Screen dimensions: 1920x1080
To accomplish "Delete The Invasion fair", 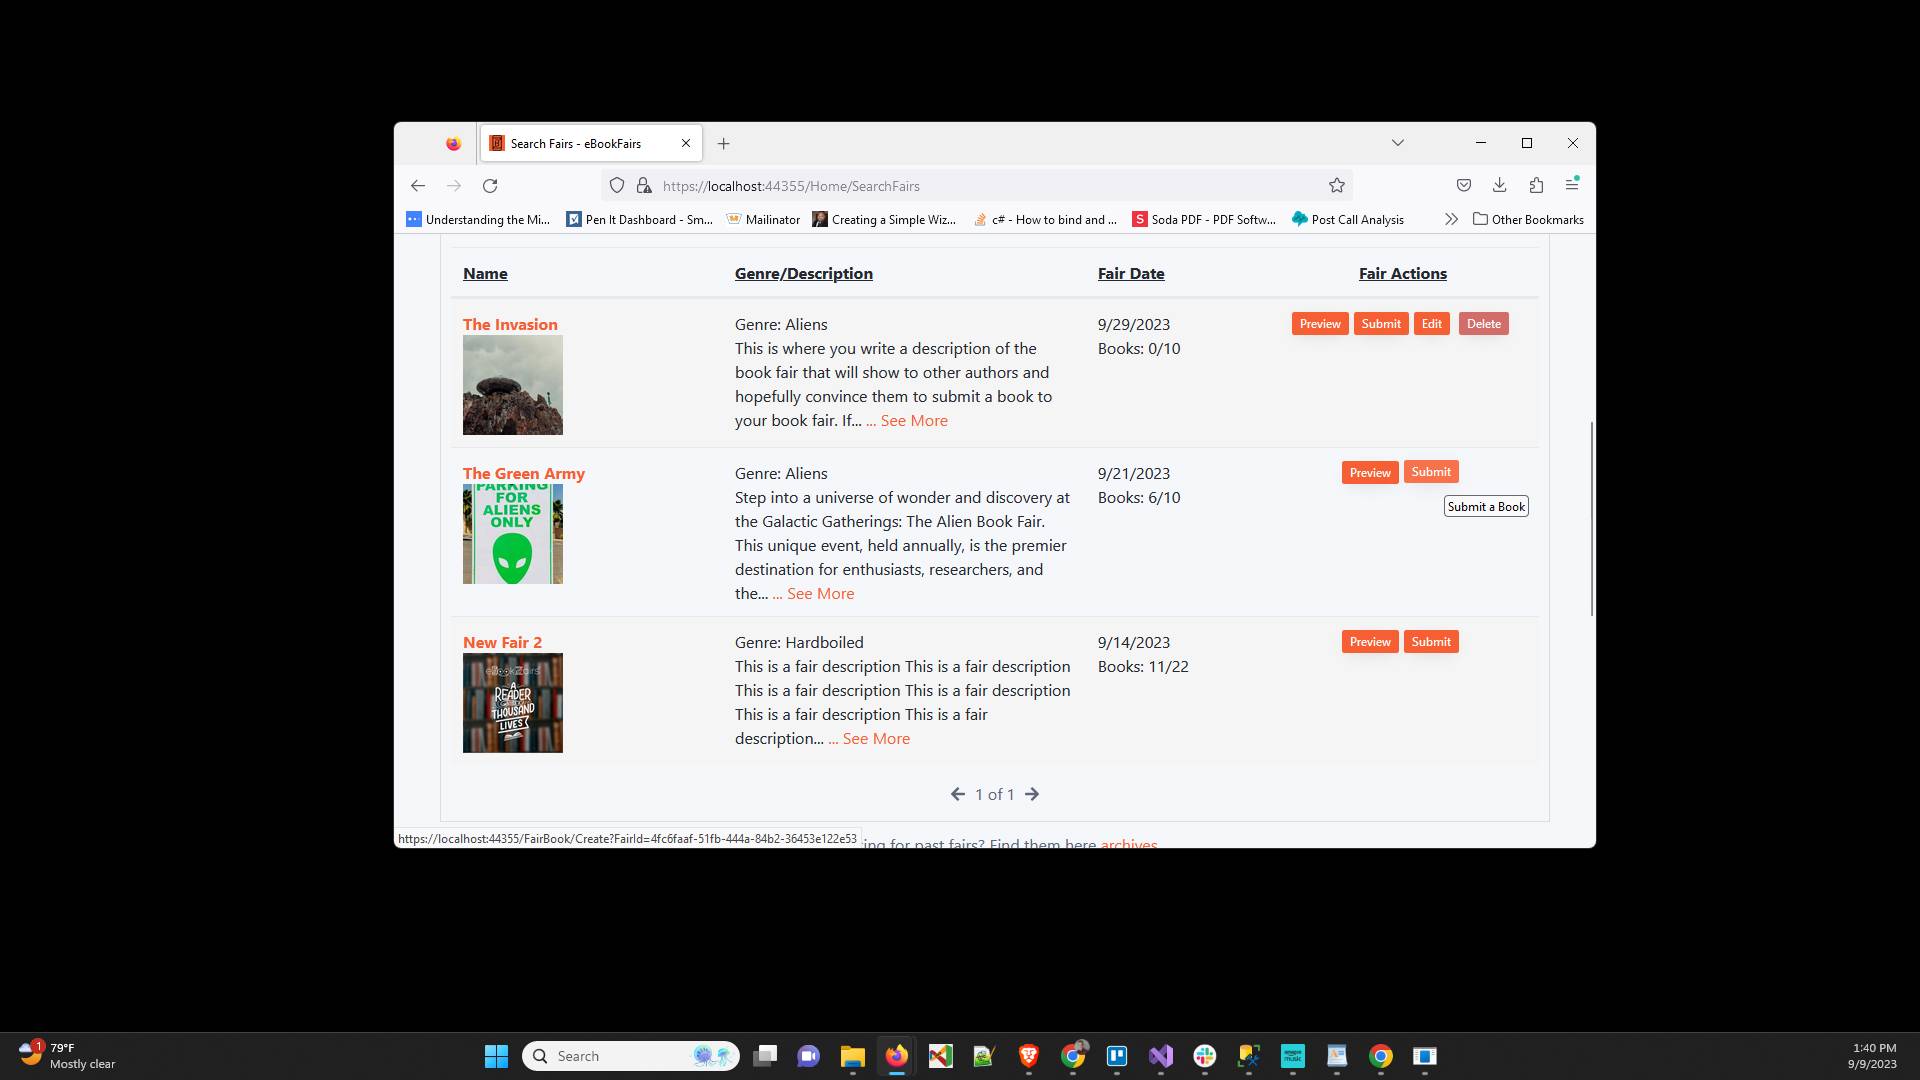I will (x=1483, y=323).
